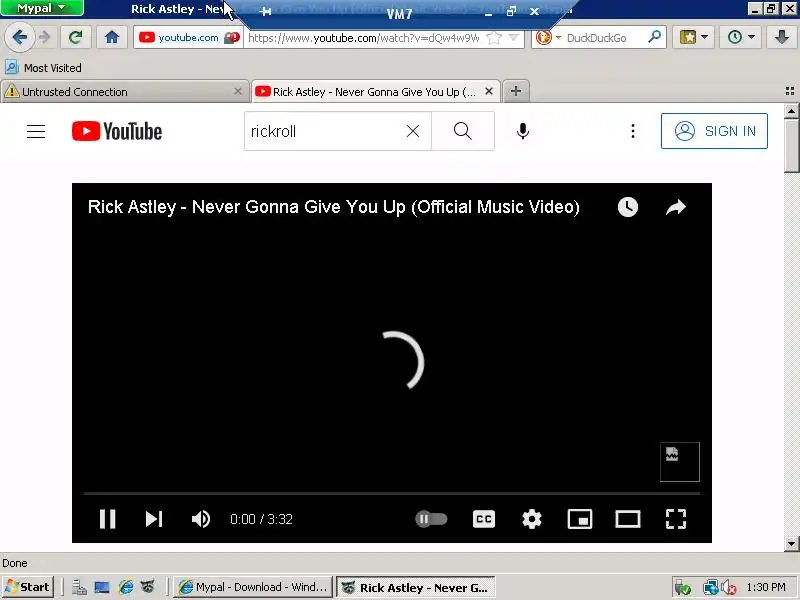Open the history clock dropdown

pyautogui.click(x=741, y=37)
